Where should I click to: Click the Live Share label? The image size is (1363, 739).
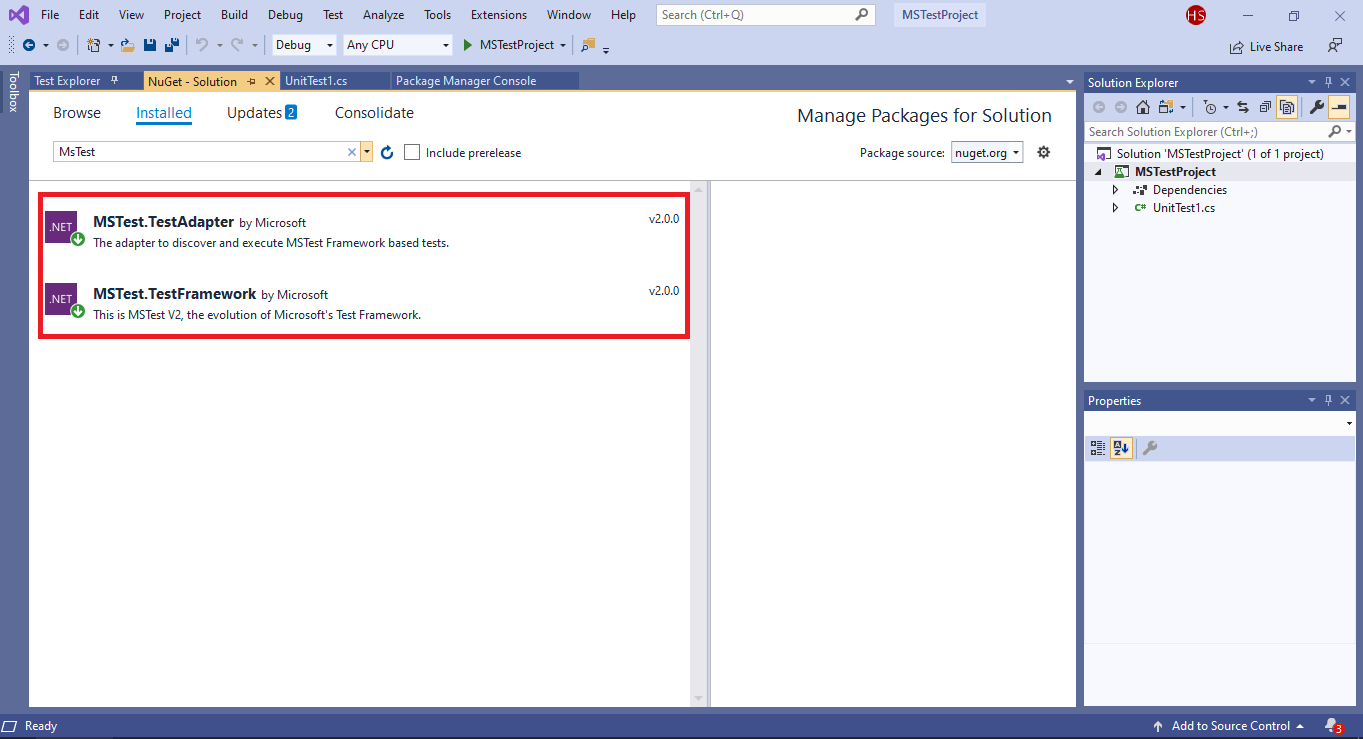tap(1276, 47)
